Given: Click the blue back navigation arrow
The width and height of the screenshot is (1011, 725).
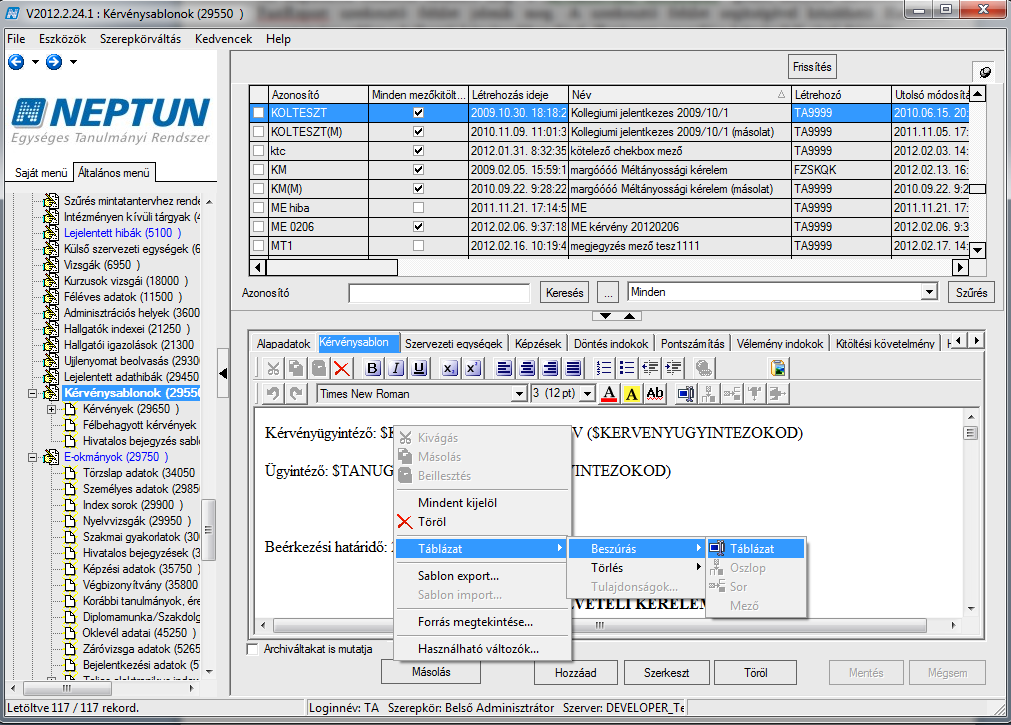Looking at the screenshot, I should pyautogui.click(x=16, y=62).
